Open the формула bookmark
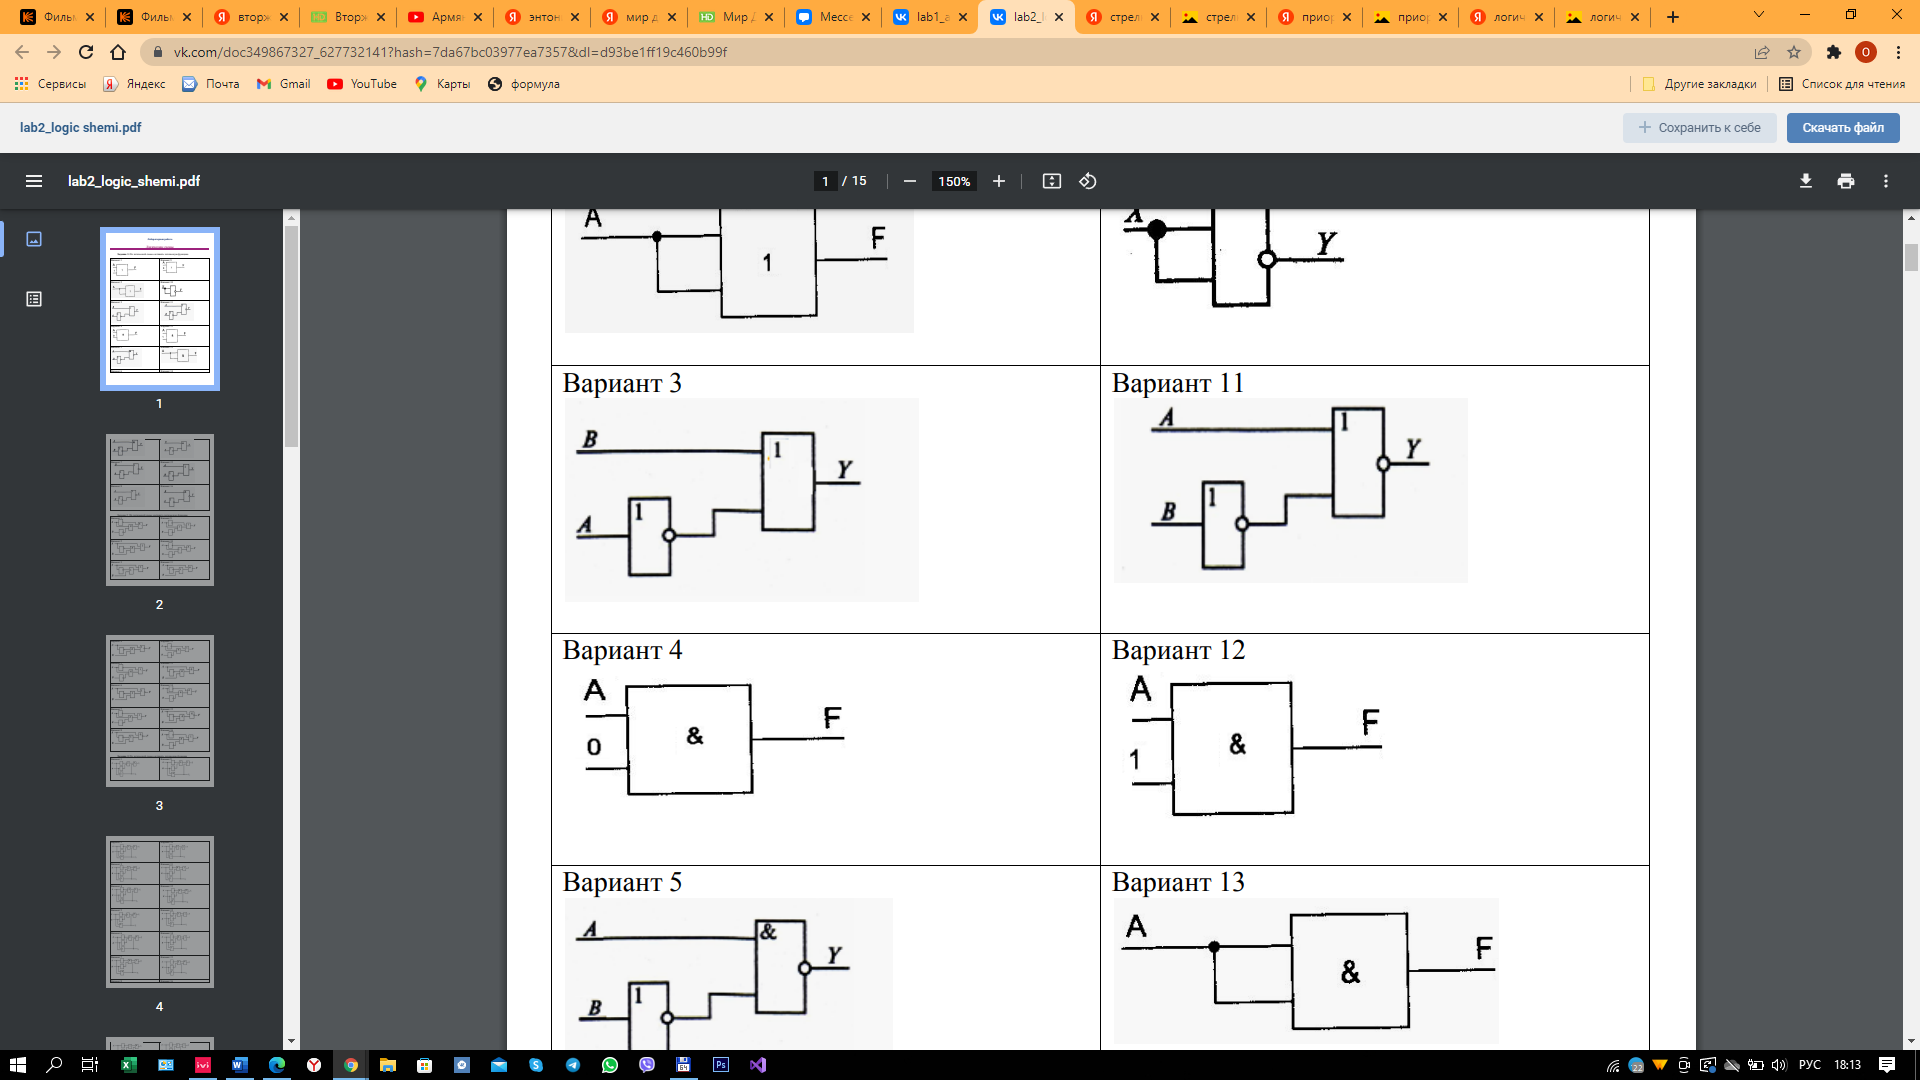1920x1080 pixels. pyautogui.click(x=524, y=84)
